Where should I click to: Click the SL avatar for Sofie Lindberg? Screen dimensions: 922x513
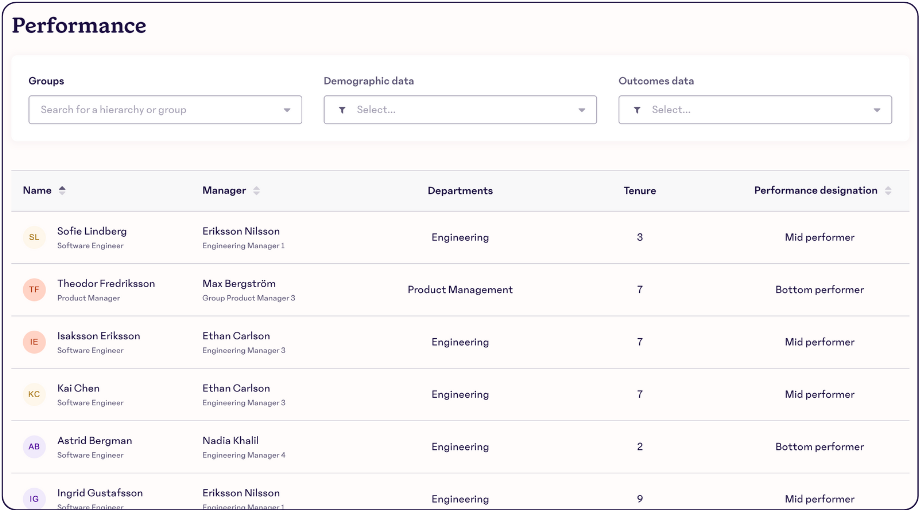pos(34,237)
